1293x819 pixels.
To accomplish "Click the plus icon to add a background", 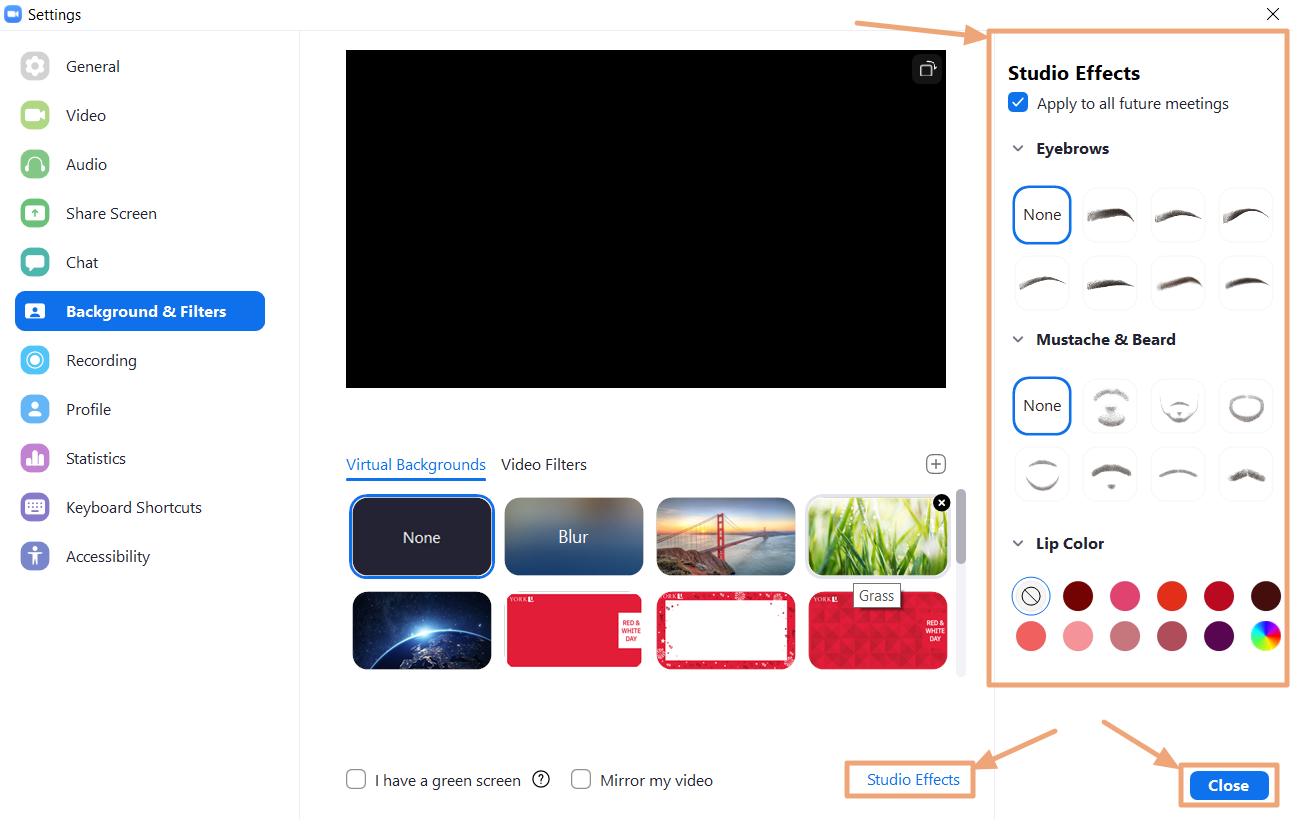I will click(936, 463).
